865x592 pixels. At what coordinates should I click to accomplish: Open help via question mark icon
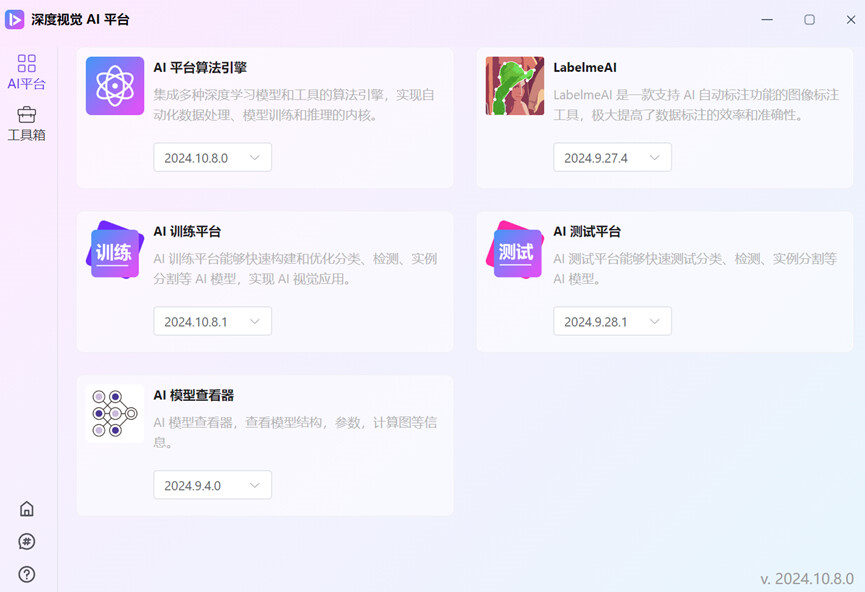click(26, 574)
